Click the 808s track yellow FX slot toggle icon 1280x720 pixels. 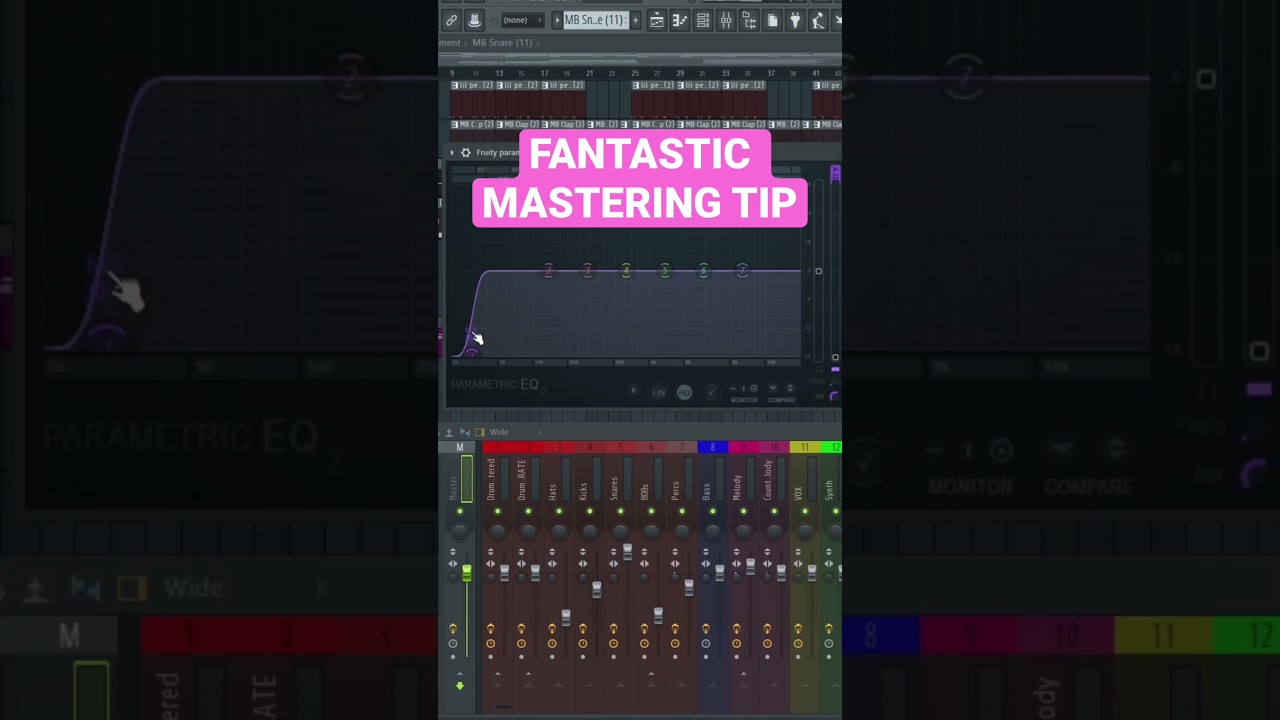tap(645, 628)
